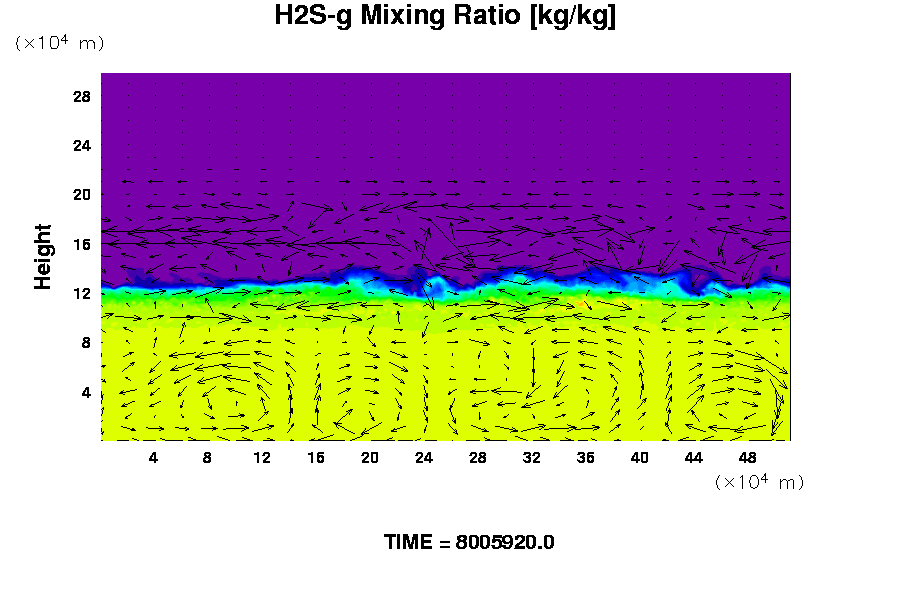The width and height of the screenshot is (900, 600).
Task: Click y-axis tick label 24
Action: [82, 145]
